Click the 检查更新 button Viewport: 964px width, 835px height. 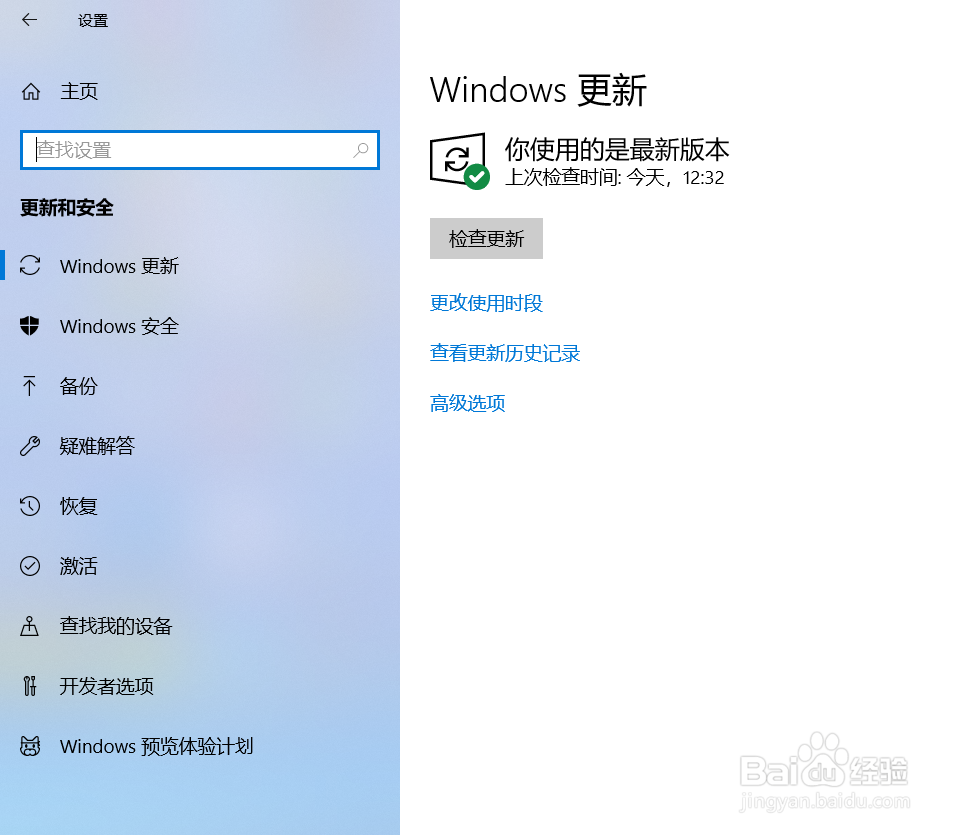pos(486,239)
